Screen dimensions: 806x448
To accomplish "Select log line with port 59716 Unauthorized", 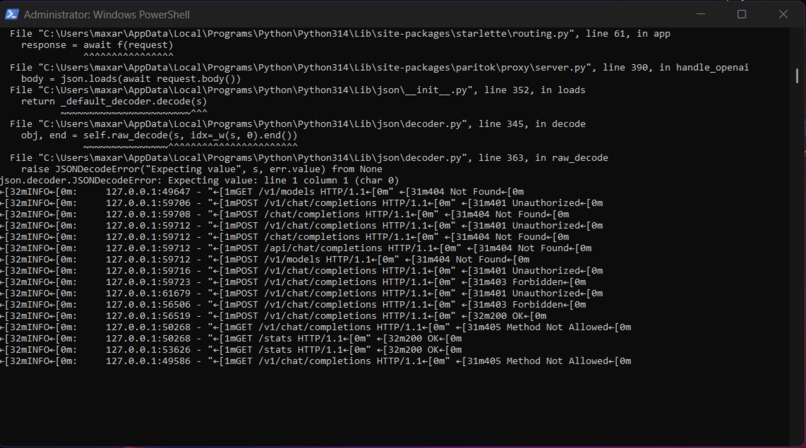I will 302,271.
